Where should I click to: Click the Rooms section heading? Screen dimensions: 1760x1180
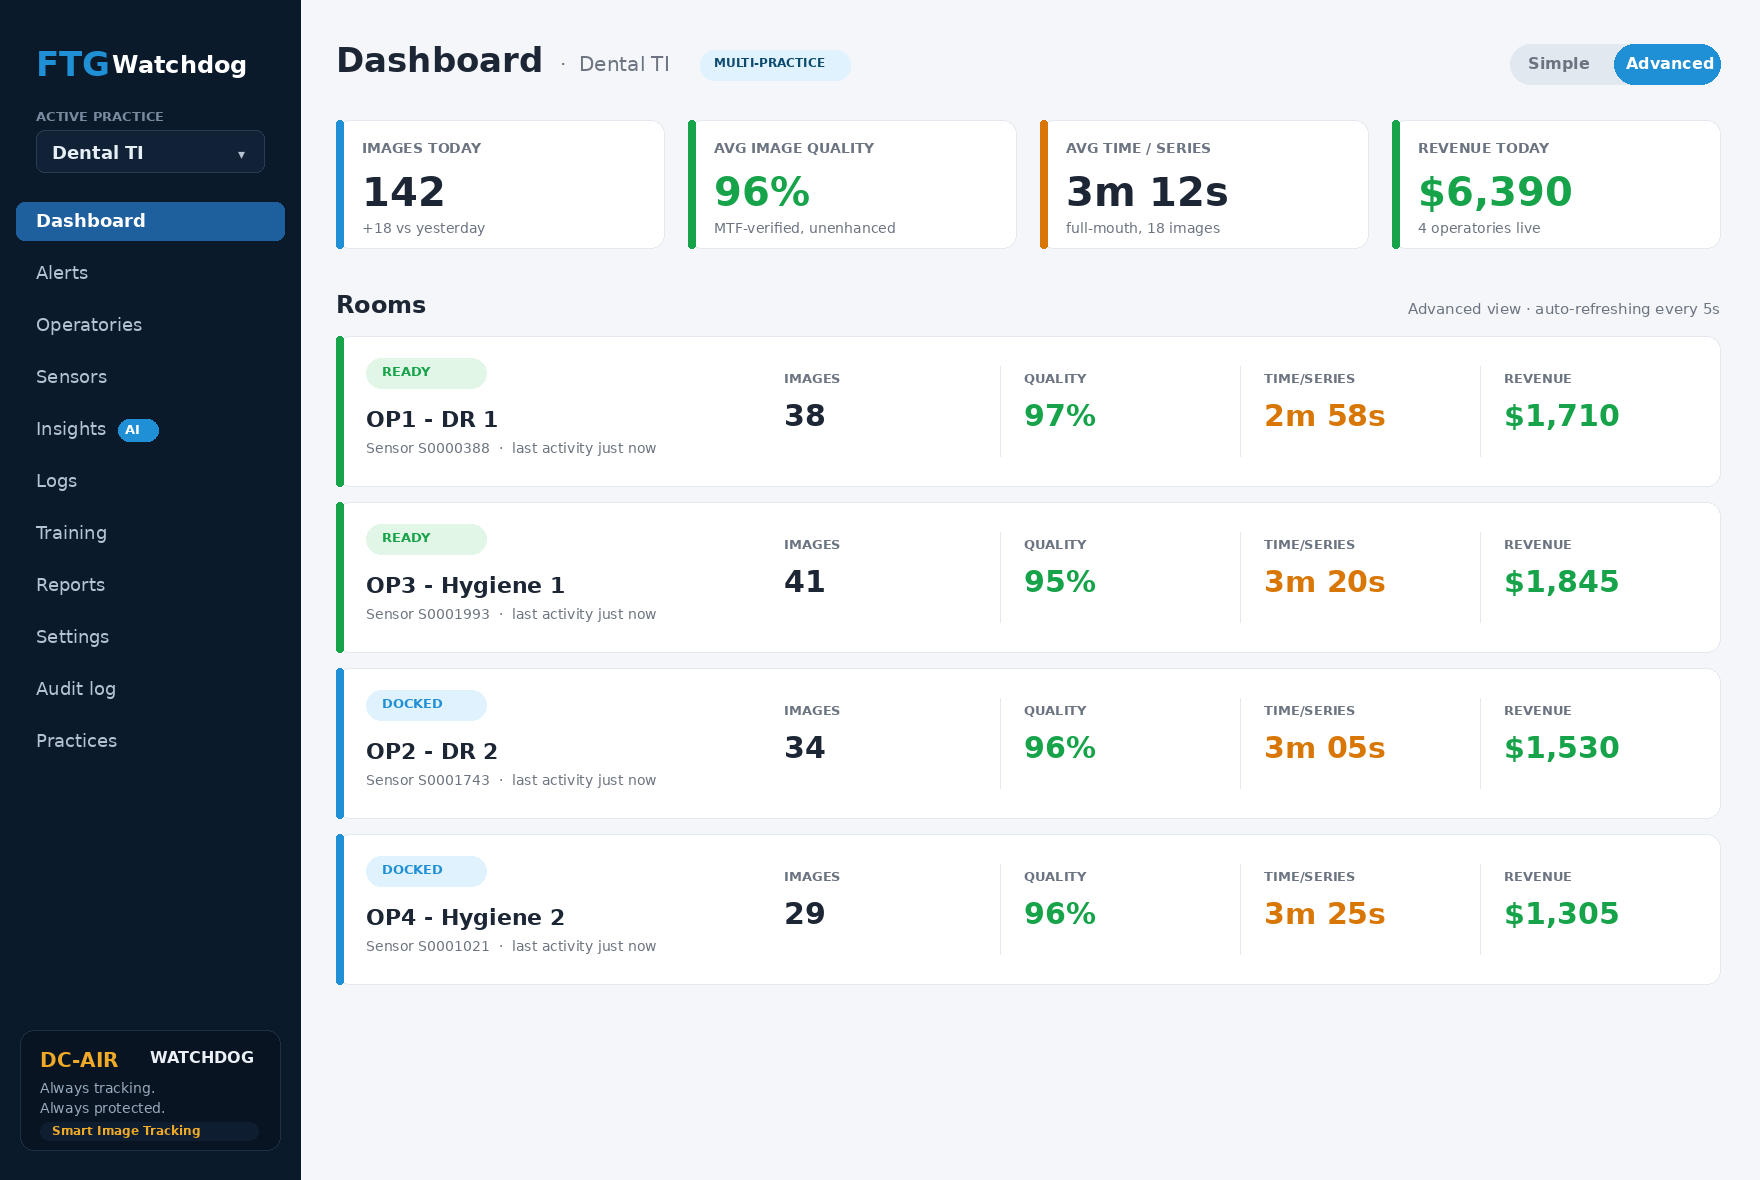tap(381, 305)
